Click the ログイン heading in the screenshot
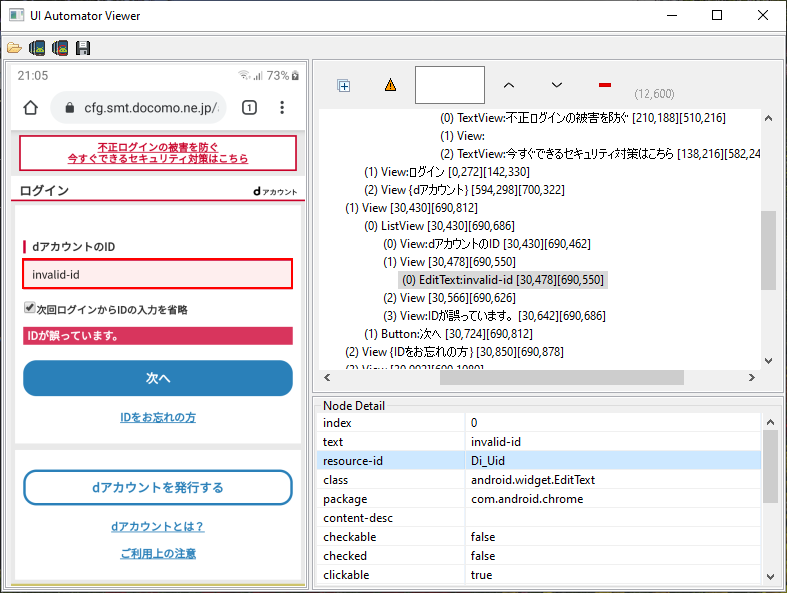This screenshot has width=787, height=593. point(44,190)
